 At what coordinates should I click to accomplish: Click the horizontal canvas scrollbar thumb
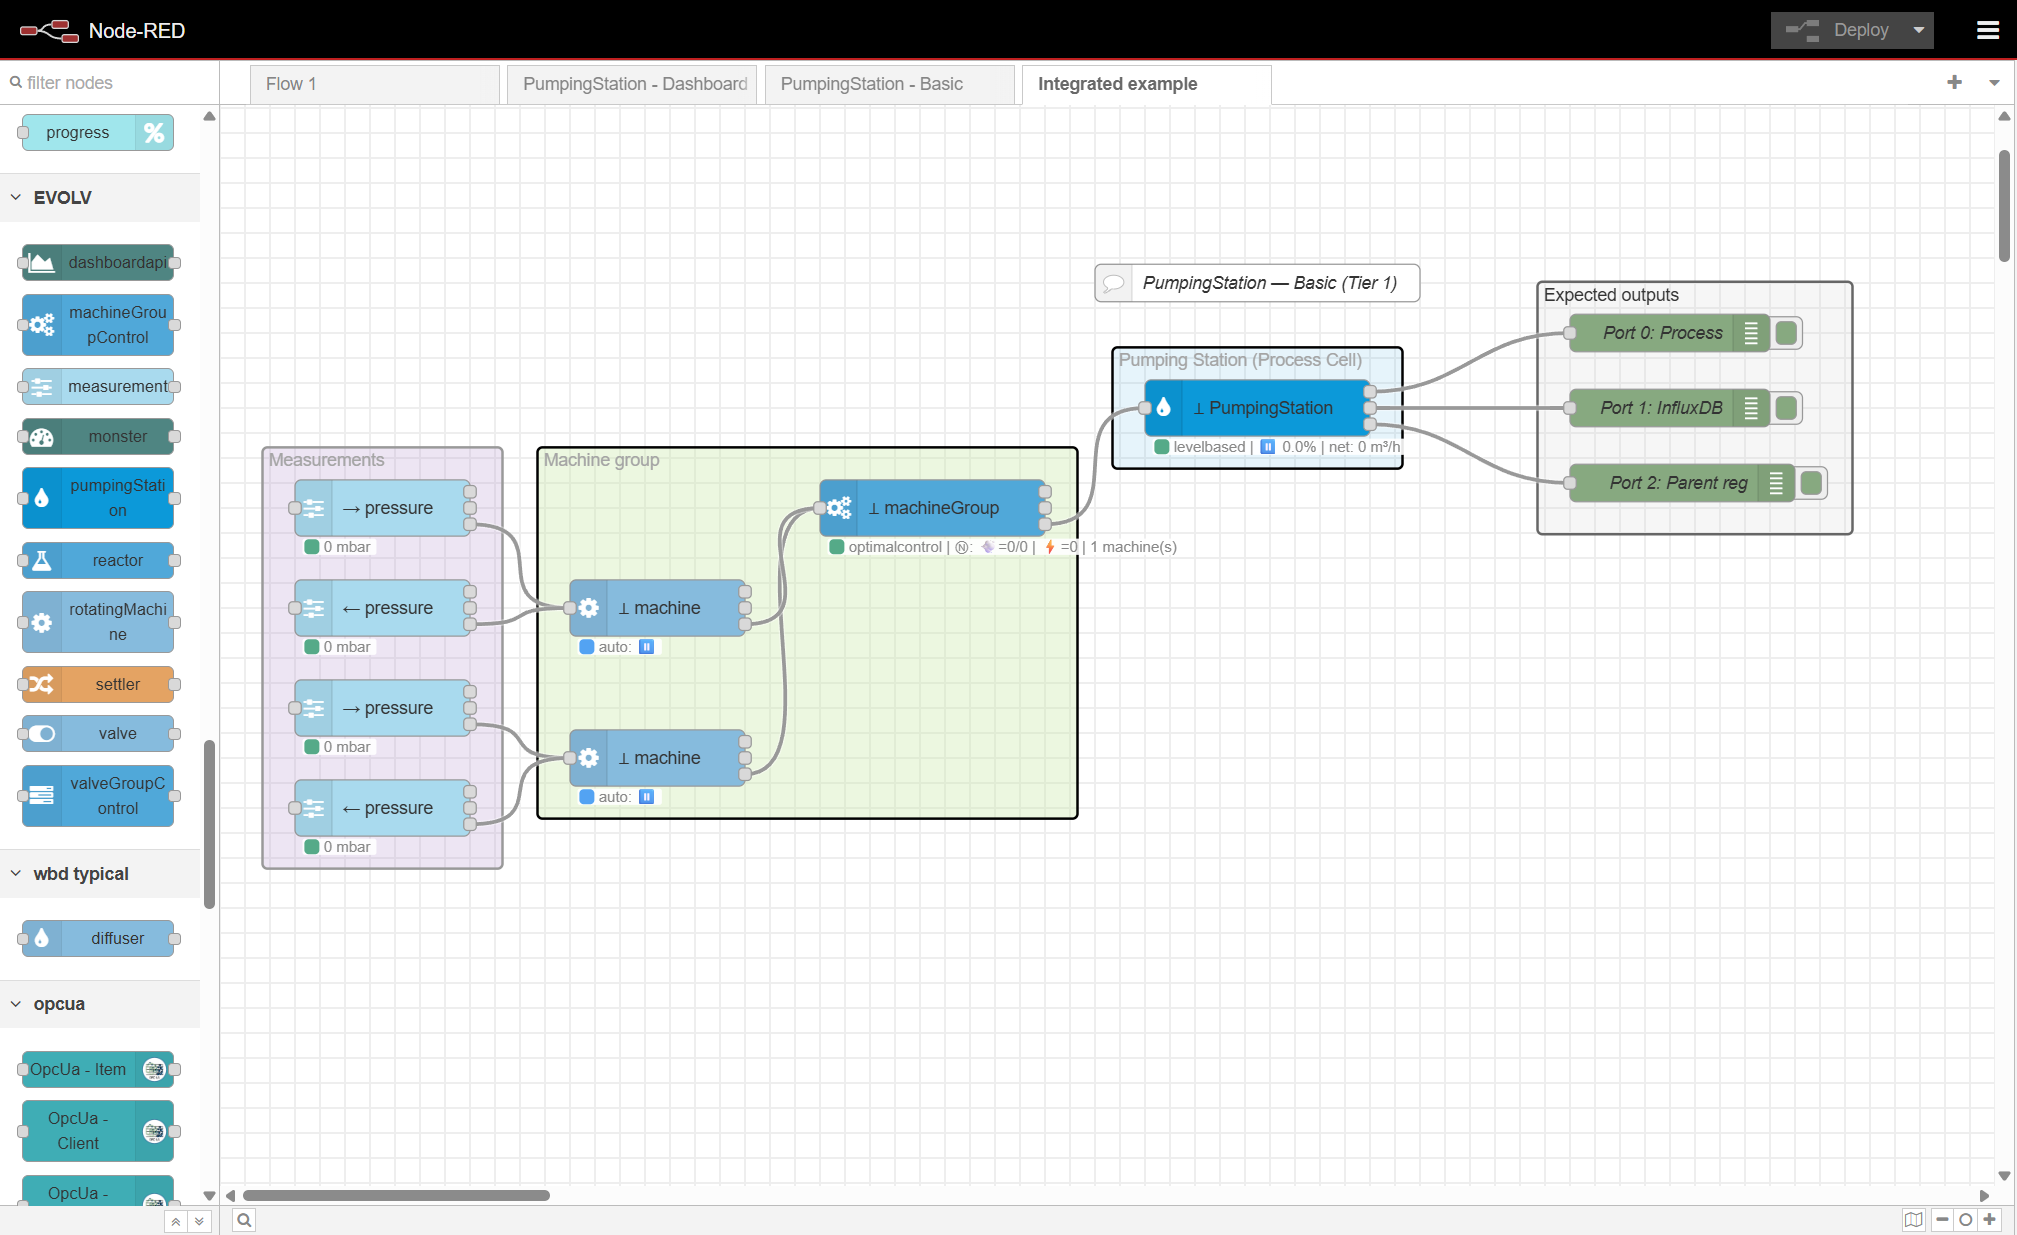396,1195
